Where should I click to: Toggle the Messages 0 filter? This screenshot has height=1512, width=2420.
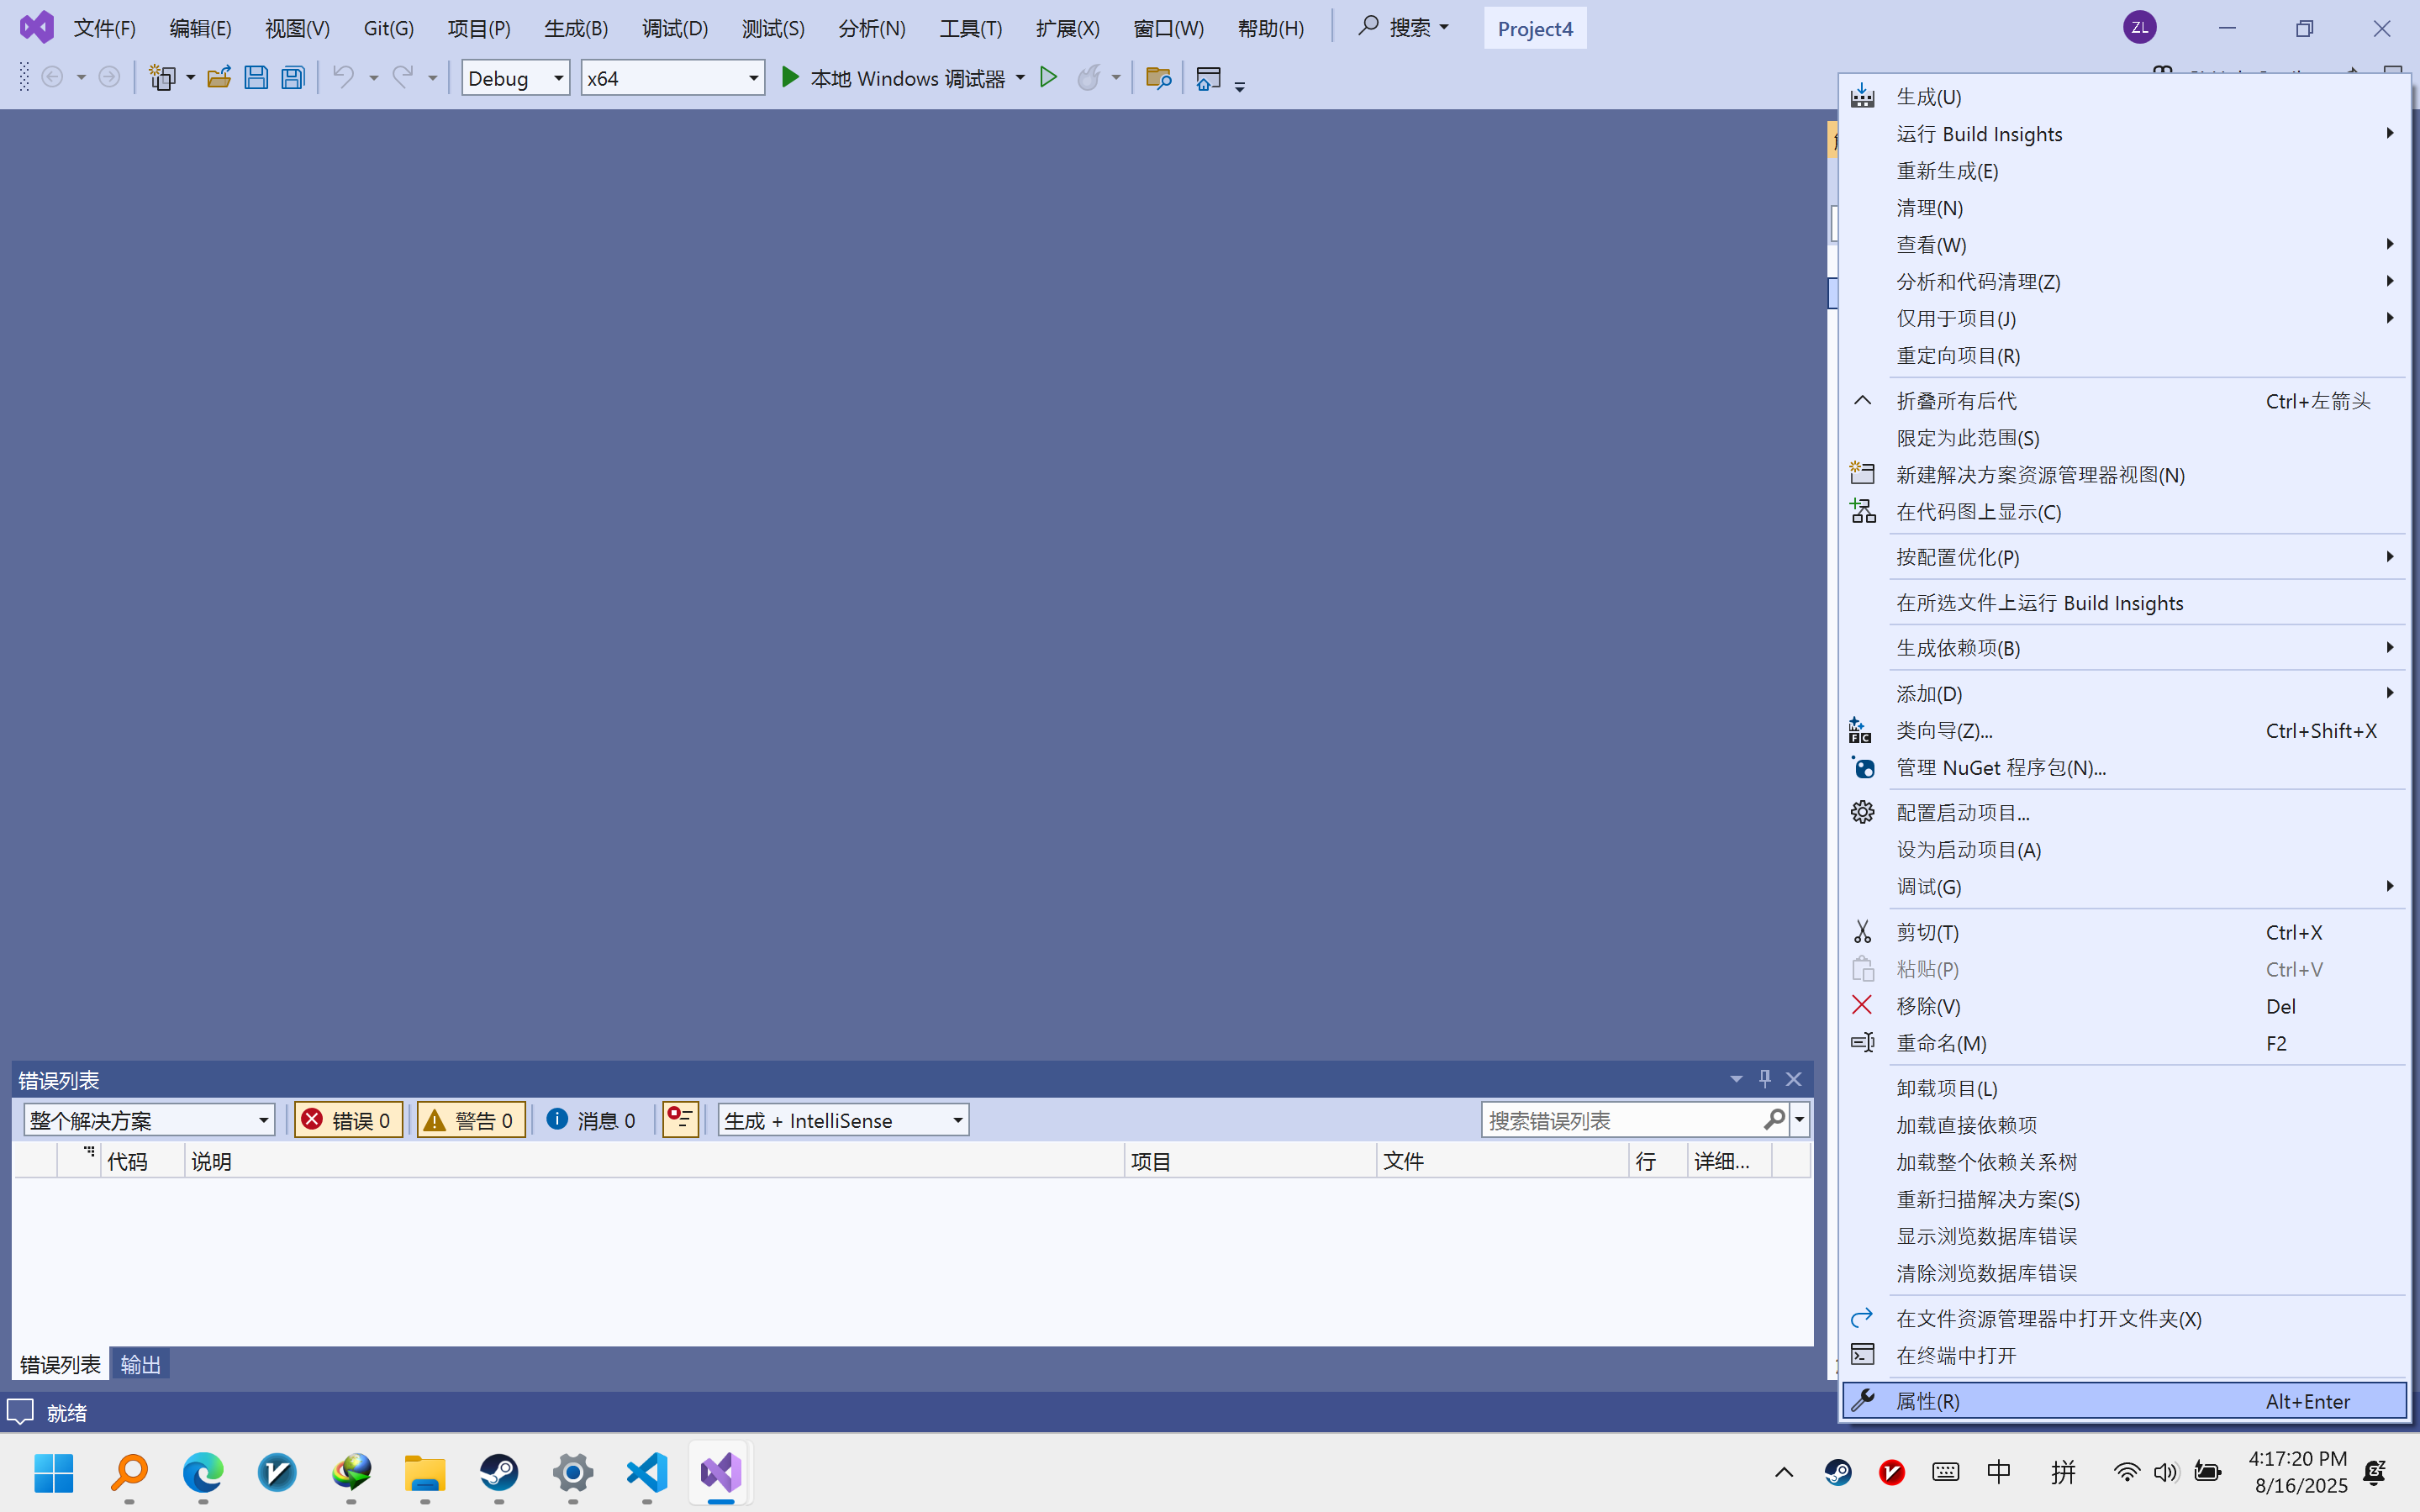(592, 1120)
